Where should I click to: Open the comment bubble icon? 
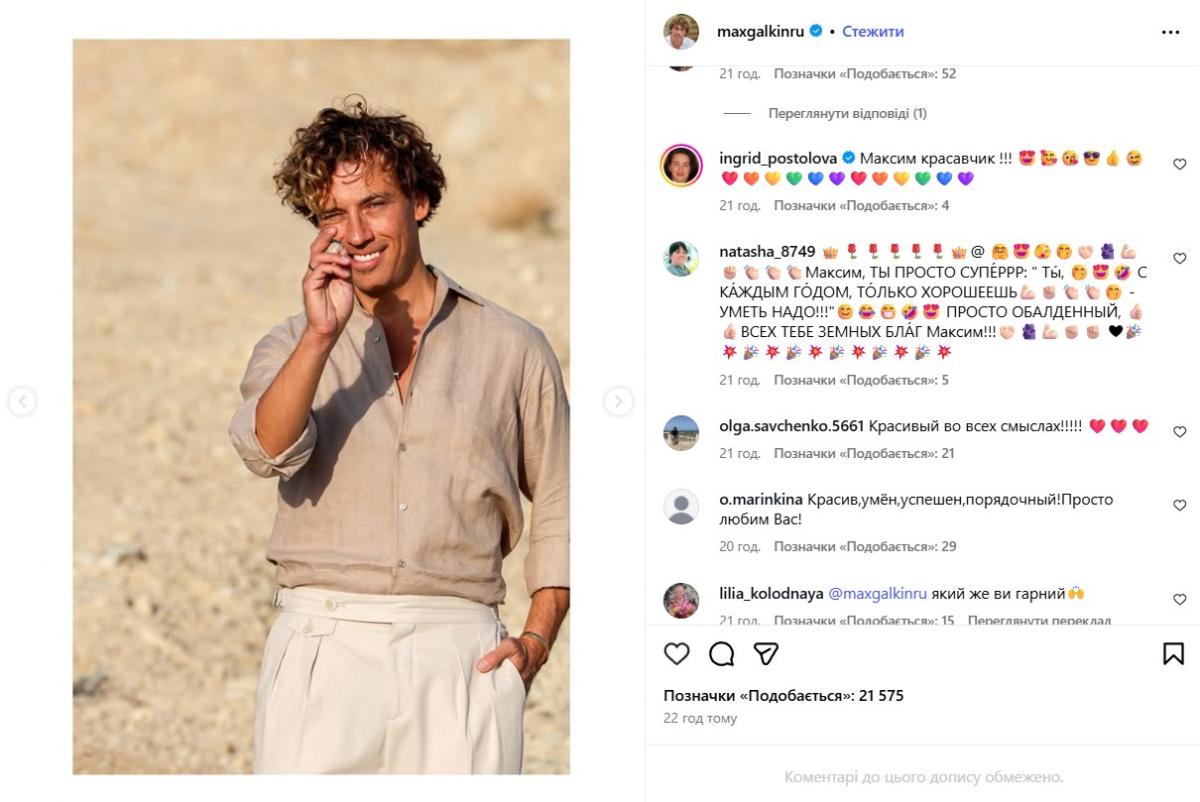pos(721,654)
